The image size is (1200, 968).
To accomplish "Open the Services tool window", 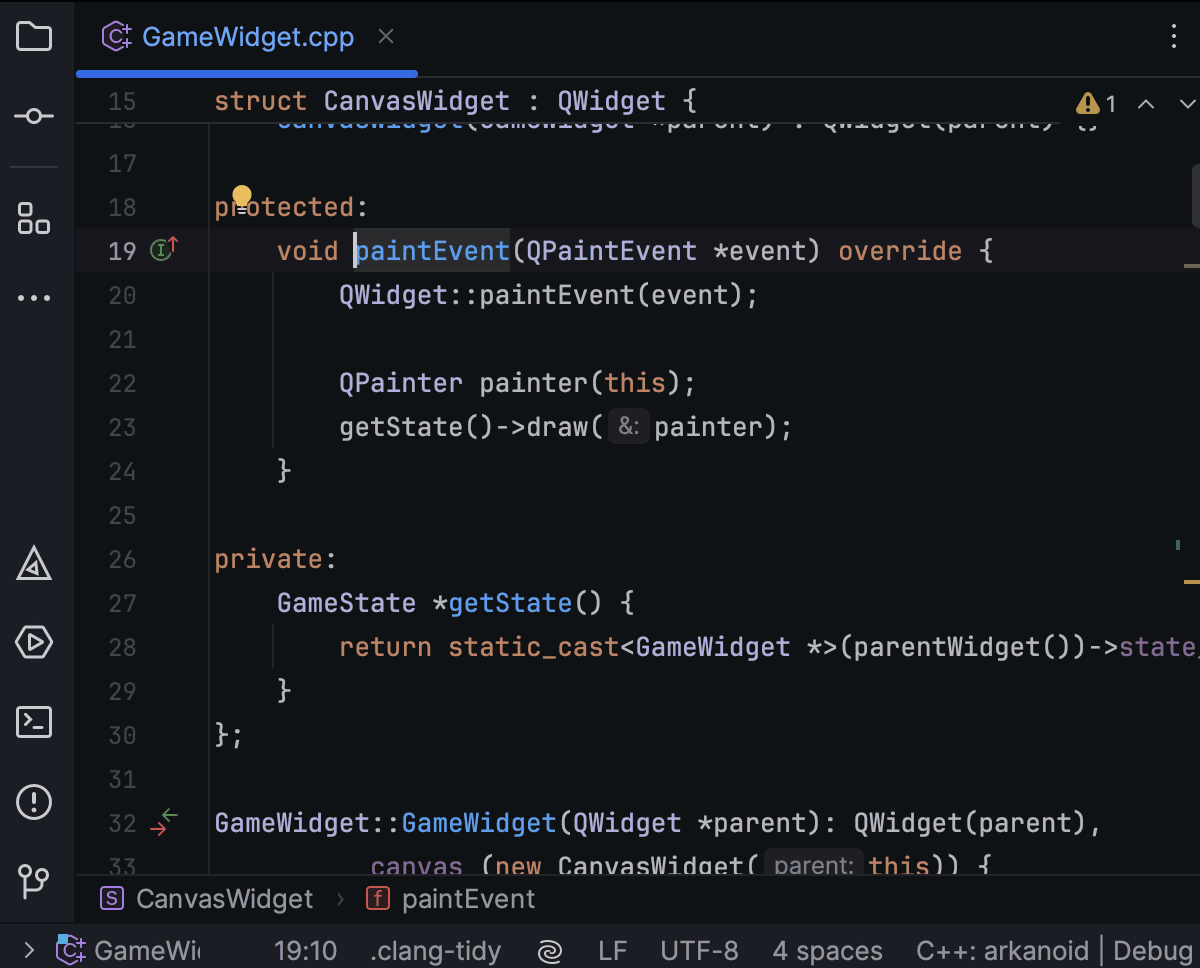I will 34,643.
